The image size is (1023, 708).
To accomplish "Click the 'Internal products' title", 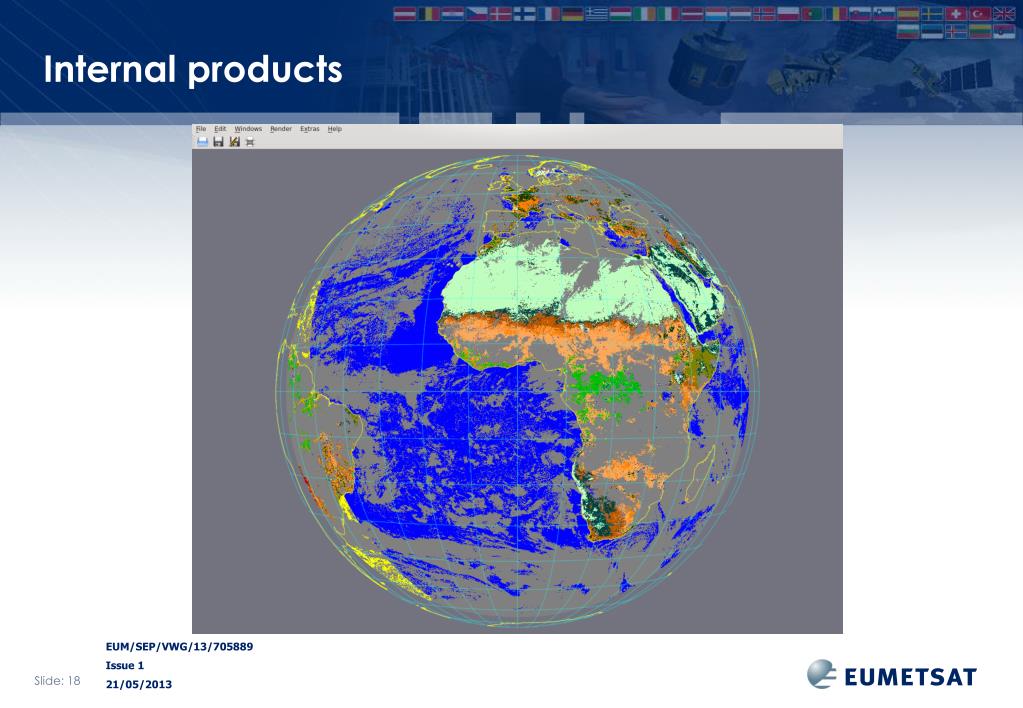I will point(193,69).
